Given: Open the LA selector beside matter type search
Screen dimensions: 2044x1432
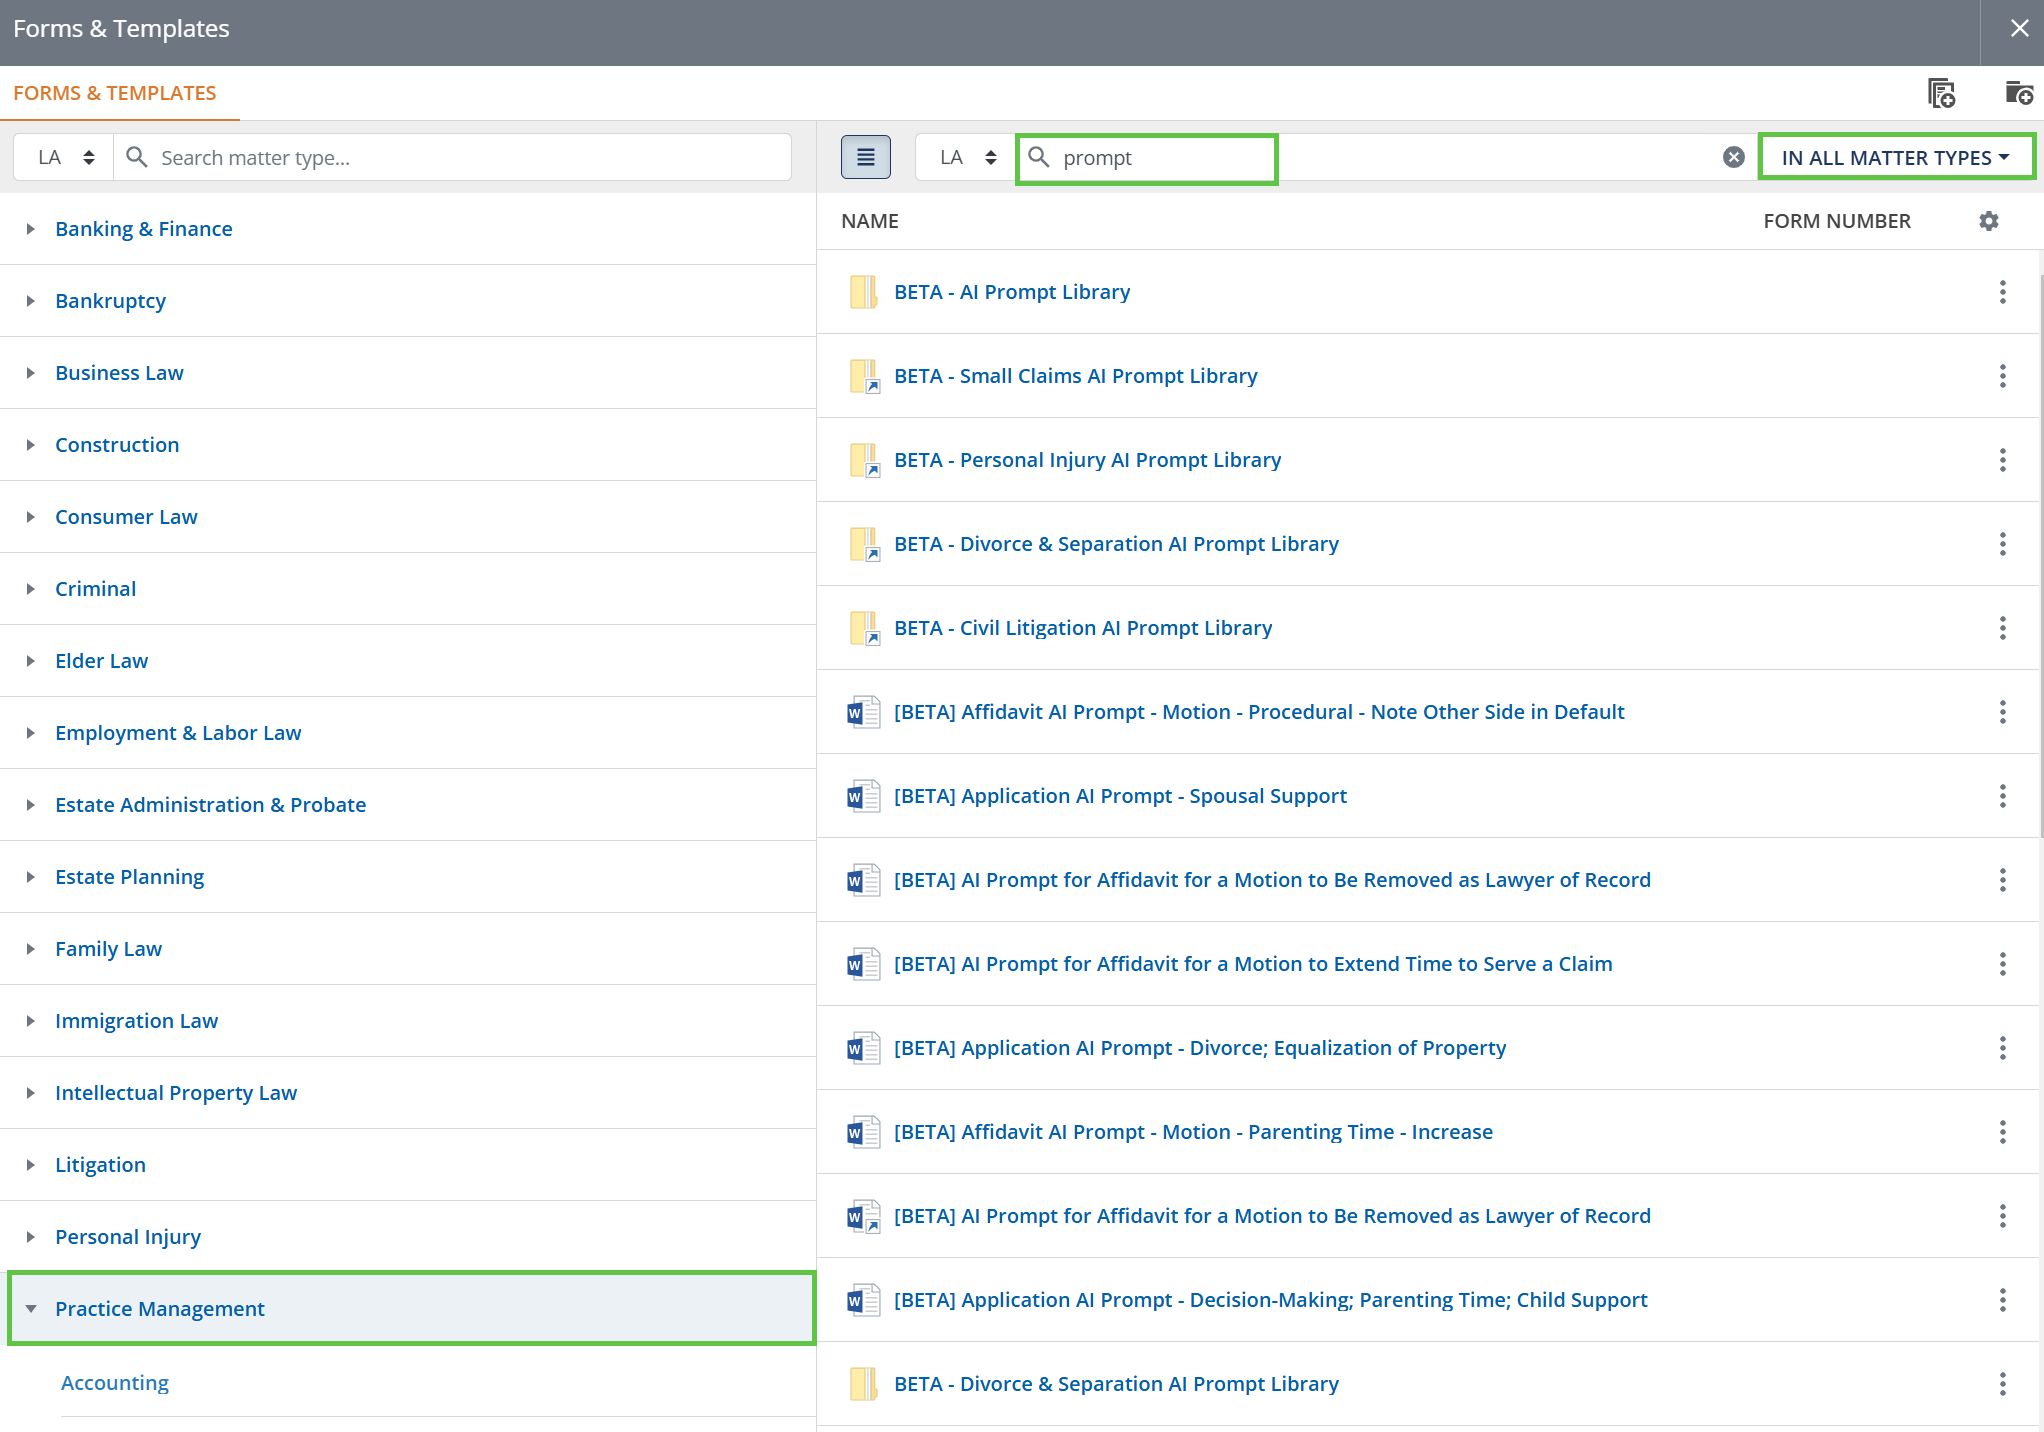Looking at the screenshot, I should 66,158.
